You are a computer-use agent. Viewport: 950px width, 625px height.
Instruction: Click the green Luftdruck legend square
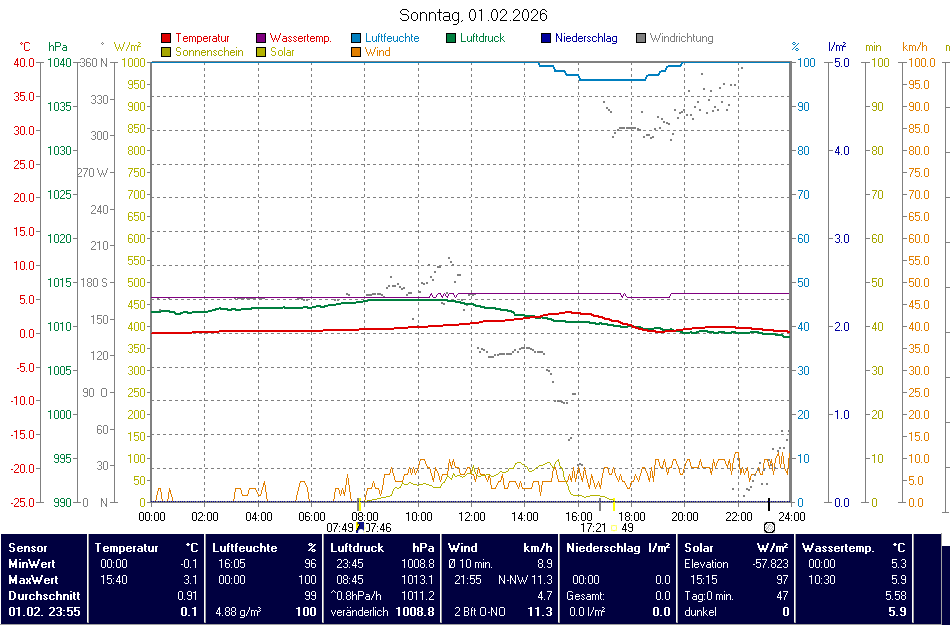point(451,39)
